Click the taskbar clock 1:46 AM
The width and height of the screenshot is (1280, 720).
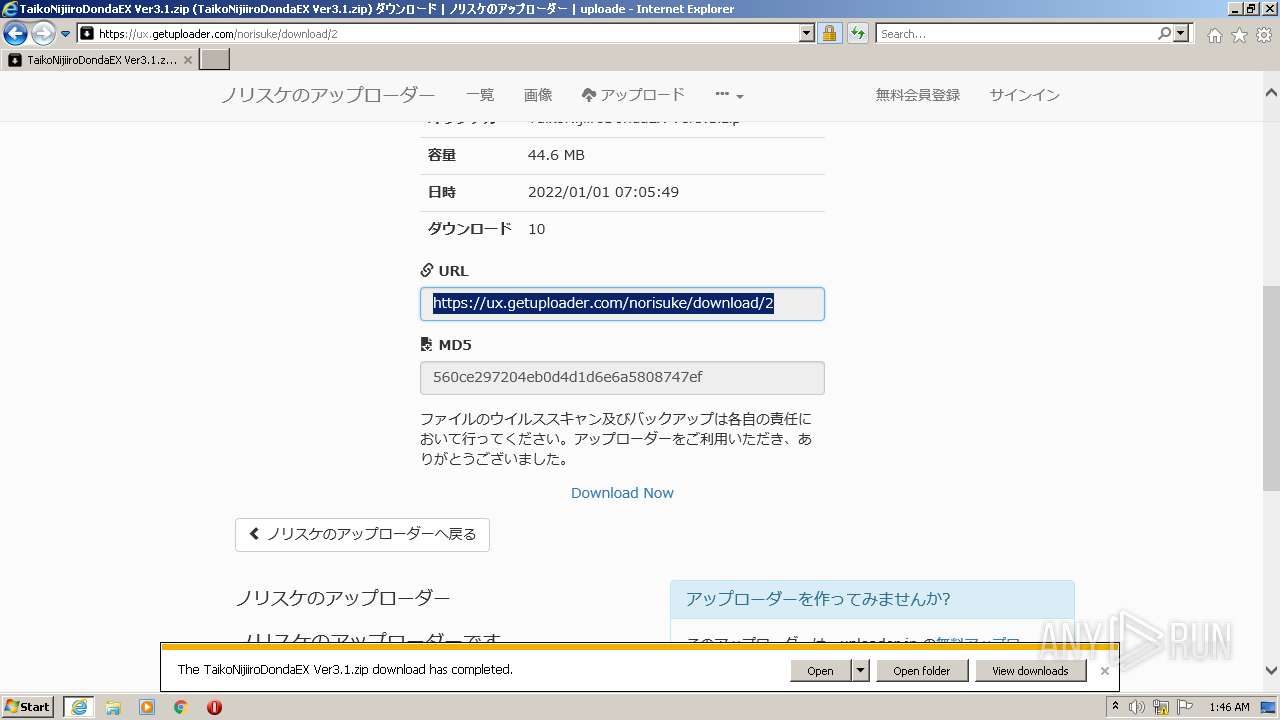pyautogui.click(x=1229, y=707)
